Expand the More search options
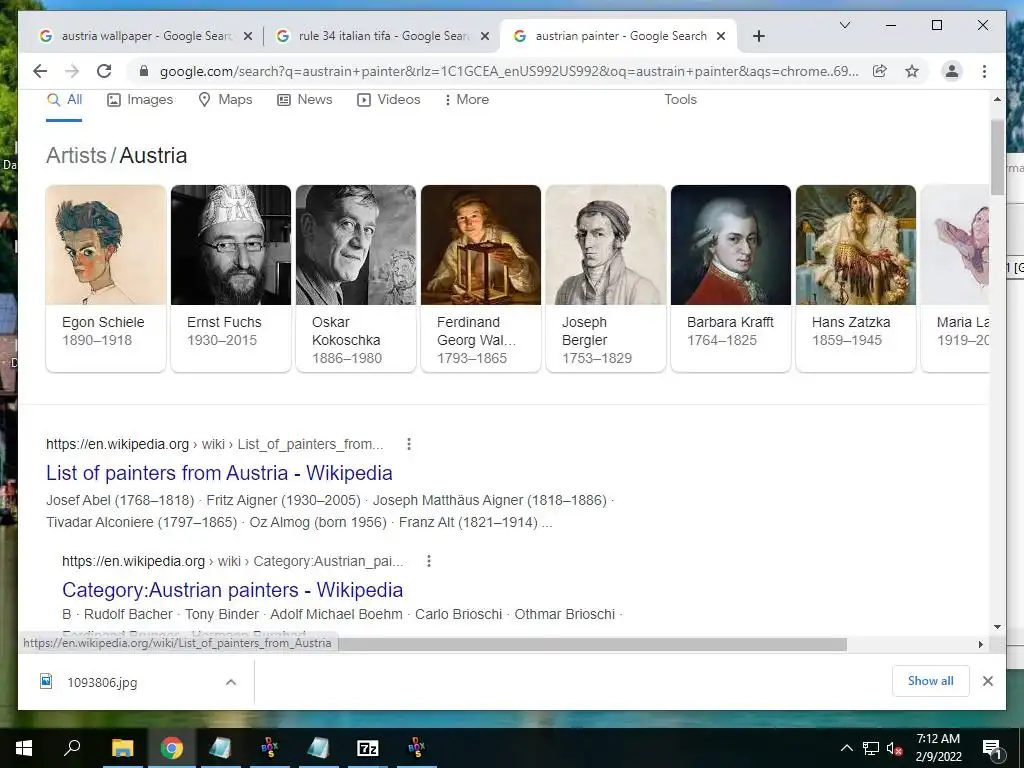 coord(467,100)
